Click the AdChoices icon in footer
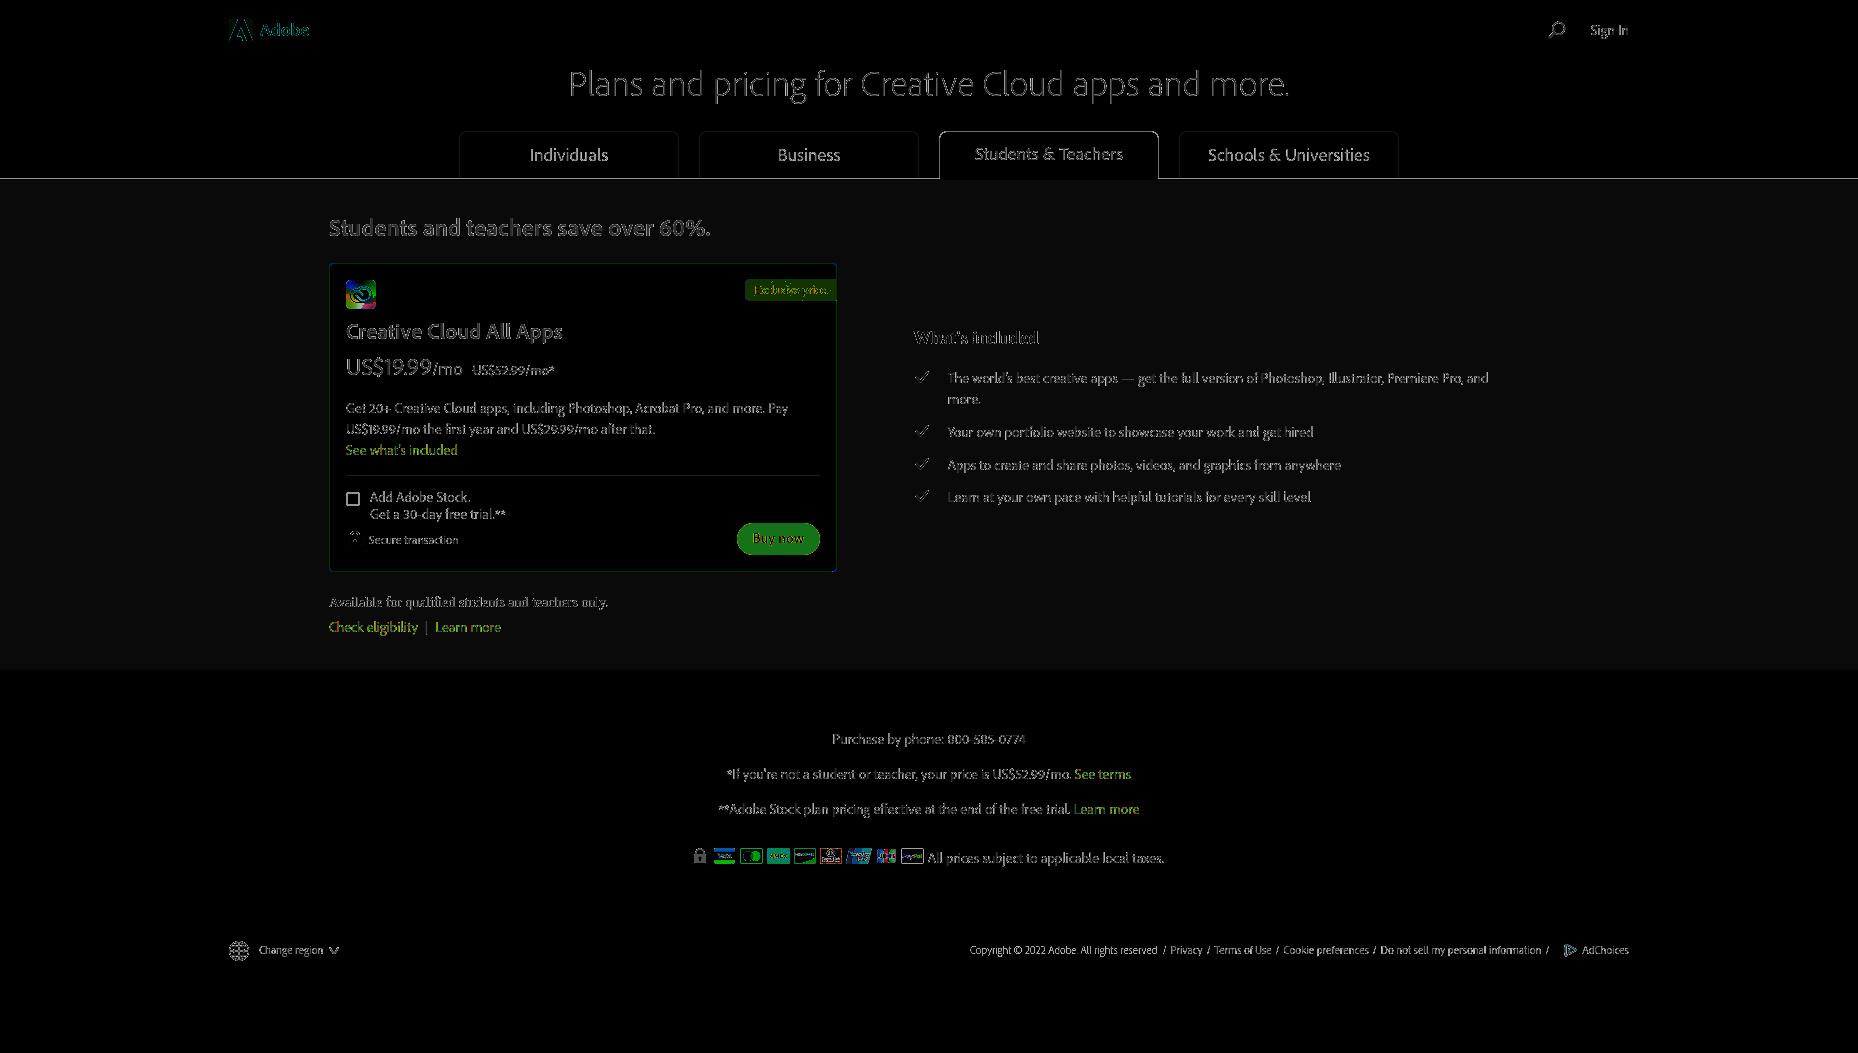The height and width of the screenshot is (1053, 1858). 1570,951
